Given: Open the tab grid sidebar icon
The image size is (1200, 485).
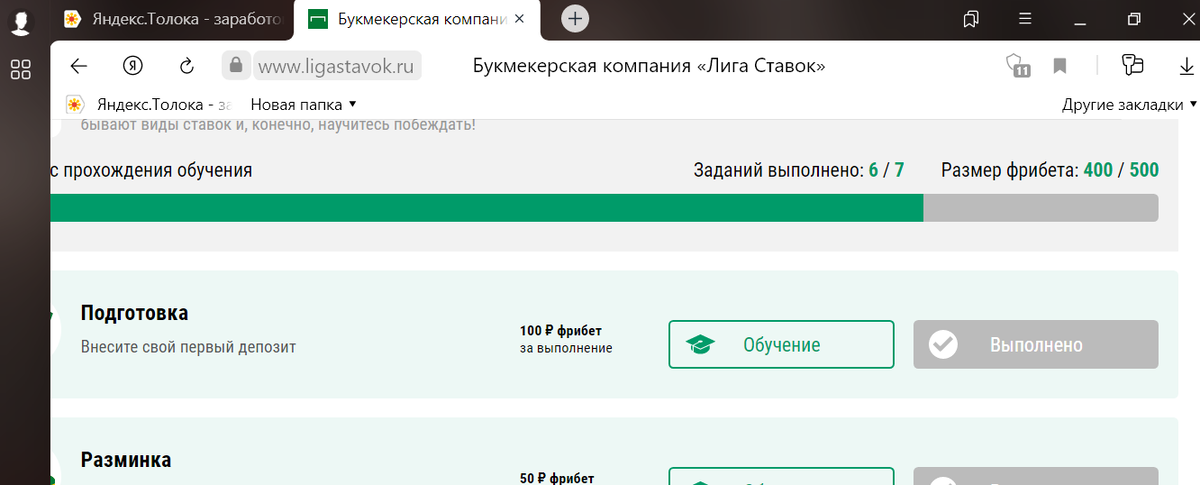Looking at the screenshot, I should (x=20, y=69).
